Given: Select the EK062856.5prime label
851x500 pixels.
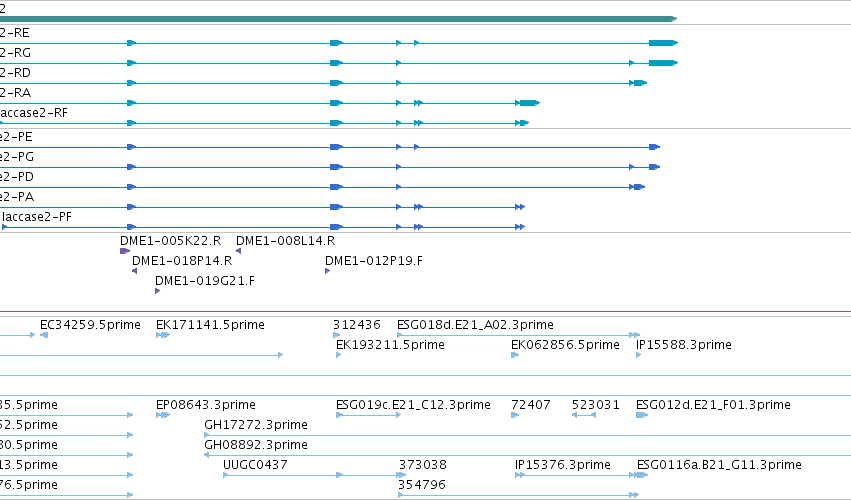Looking at the screenshot, I should click(x=565, y=345).
